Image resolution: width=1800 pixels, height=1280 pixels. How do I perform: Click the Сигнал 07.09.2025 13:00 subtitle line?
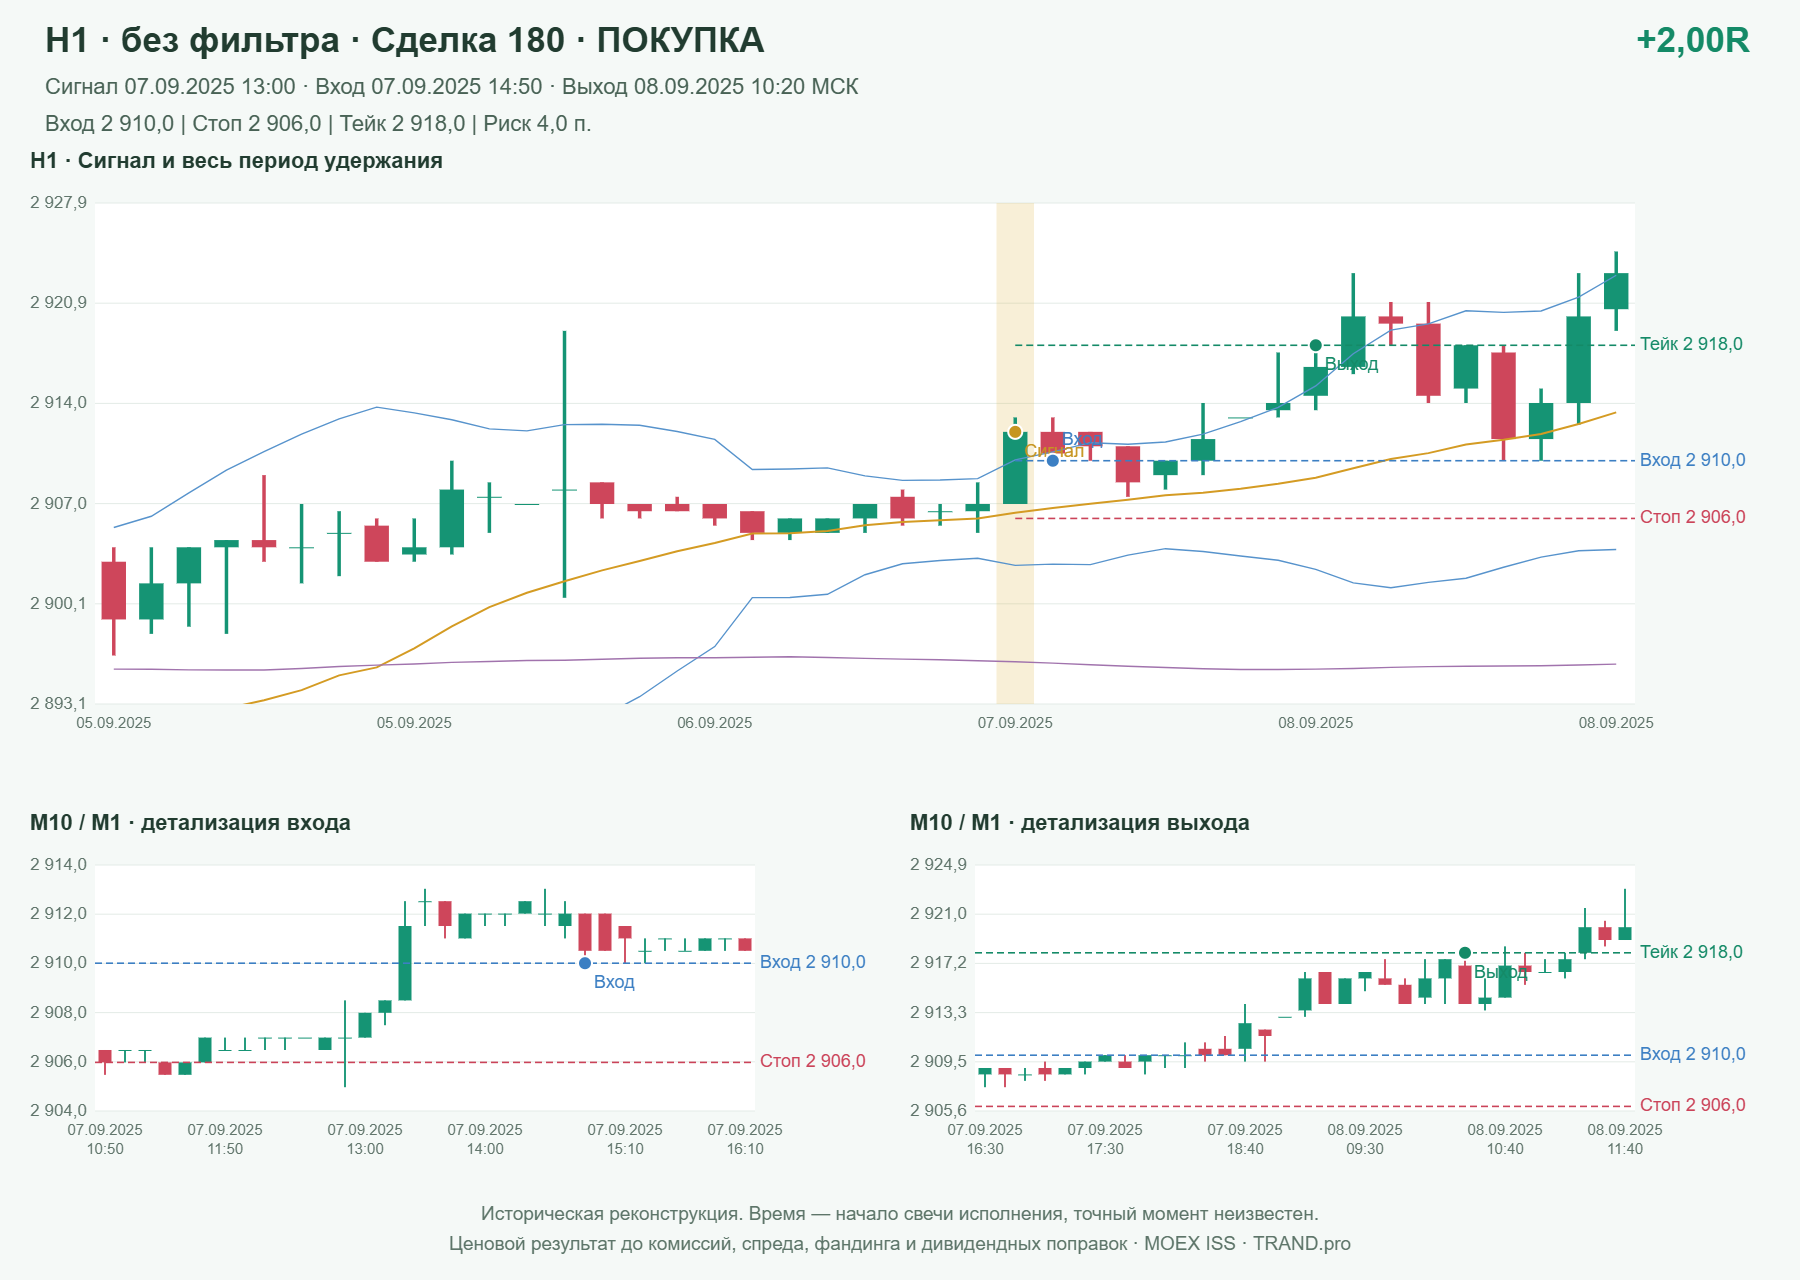coord(452,87)
